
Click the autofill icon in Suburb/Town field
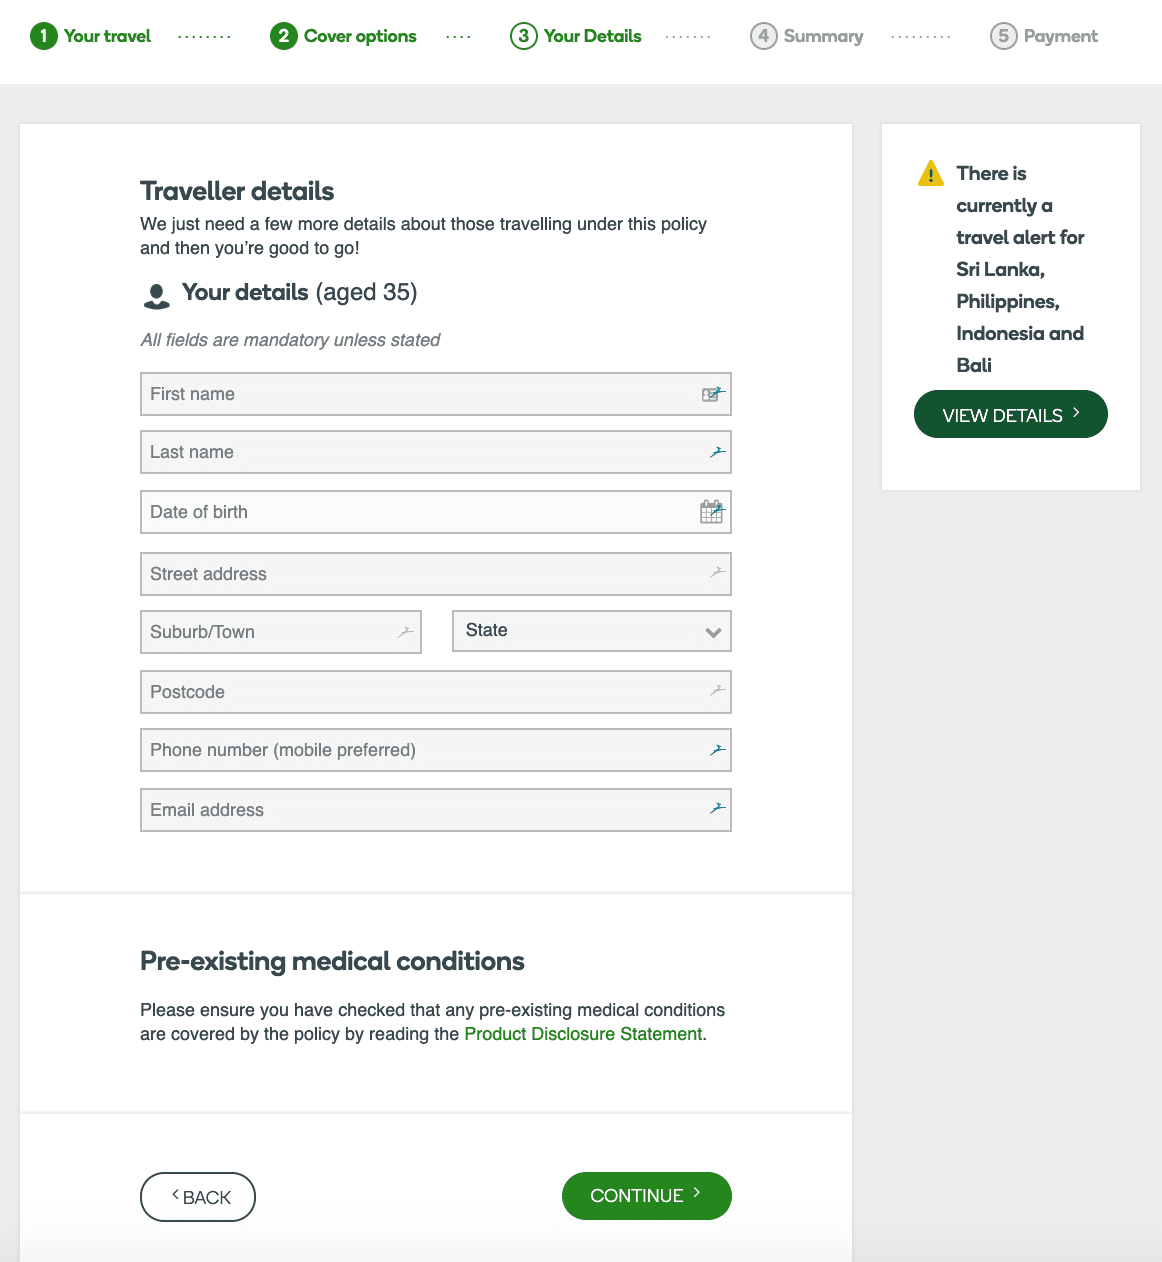pos(405,632)
